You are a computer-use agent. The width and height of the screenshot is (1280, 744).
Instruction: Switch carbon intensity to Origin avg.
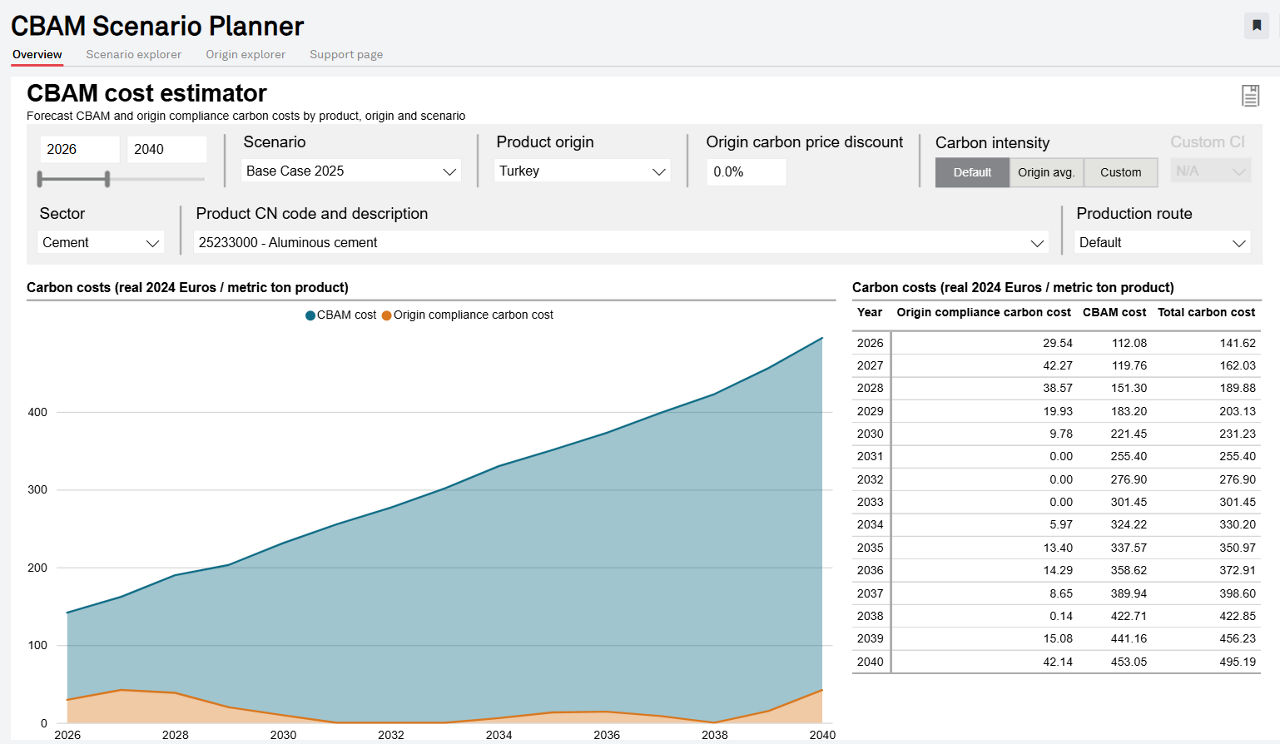point(1046,172)
